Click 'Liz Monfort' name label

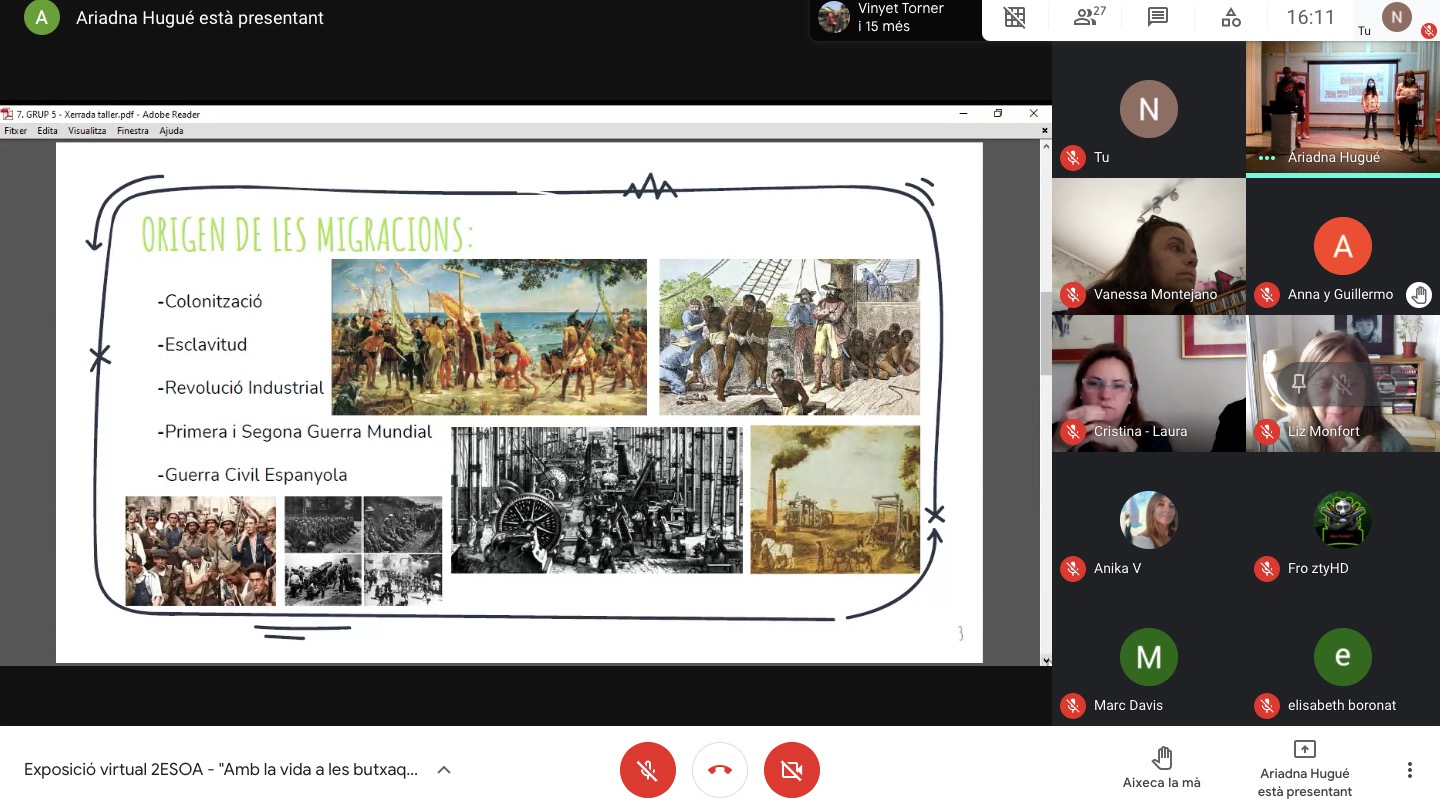click(x=1324, y=431)
